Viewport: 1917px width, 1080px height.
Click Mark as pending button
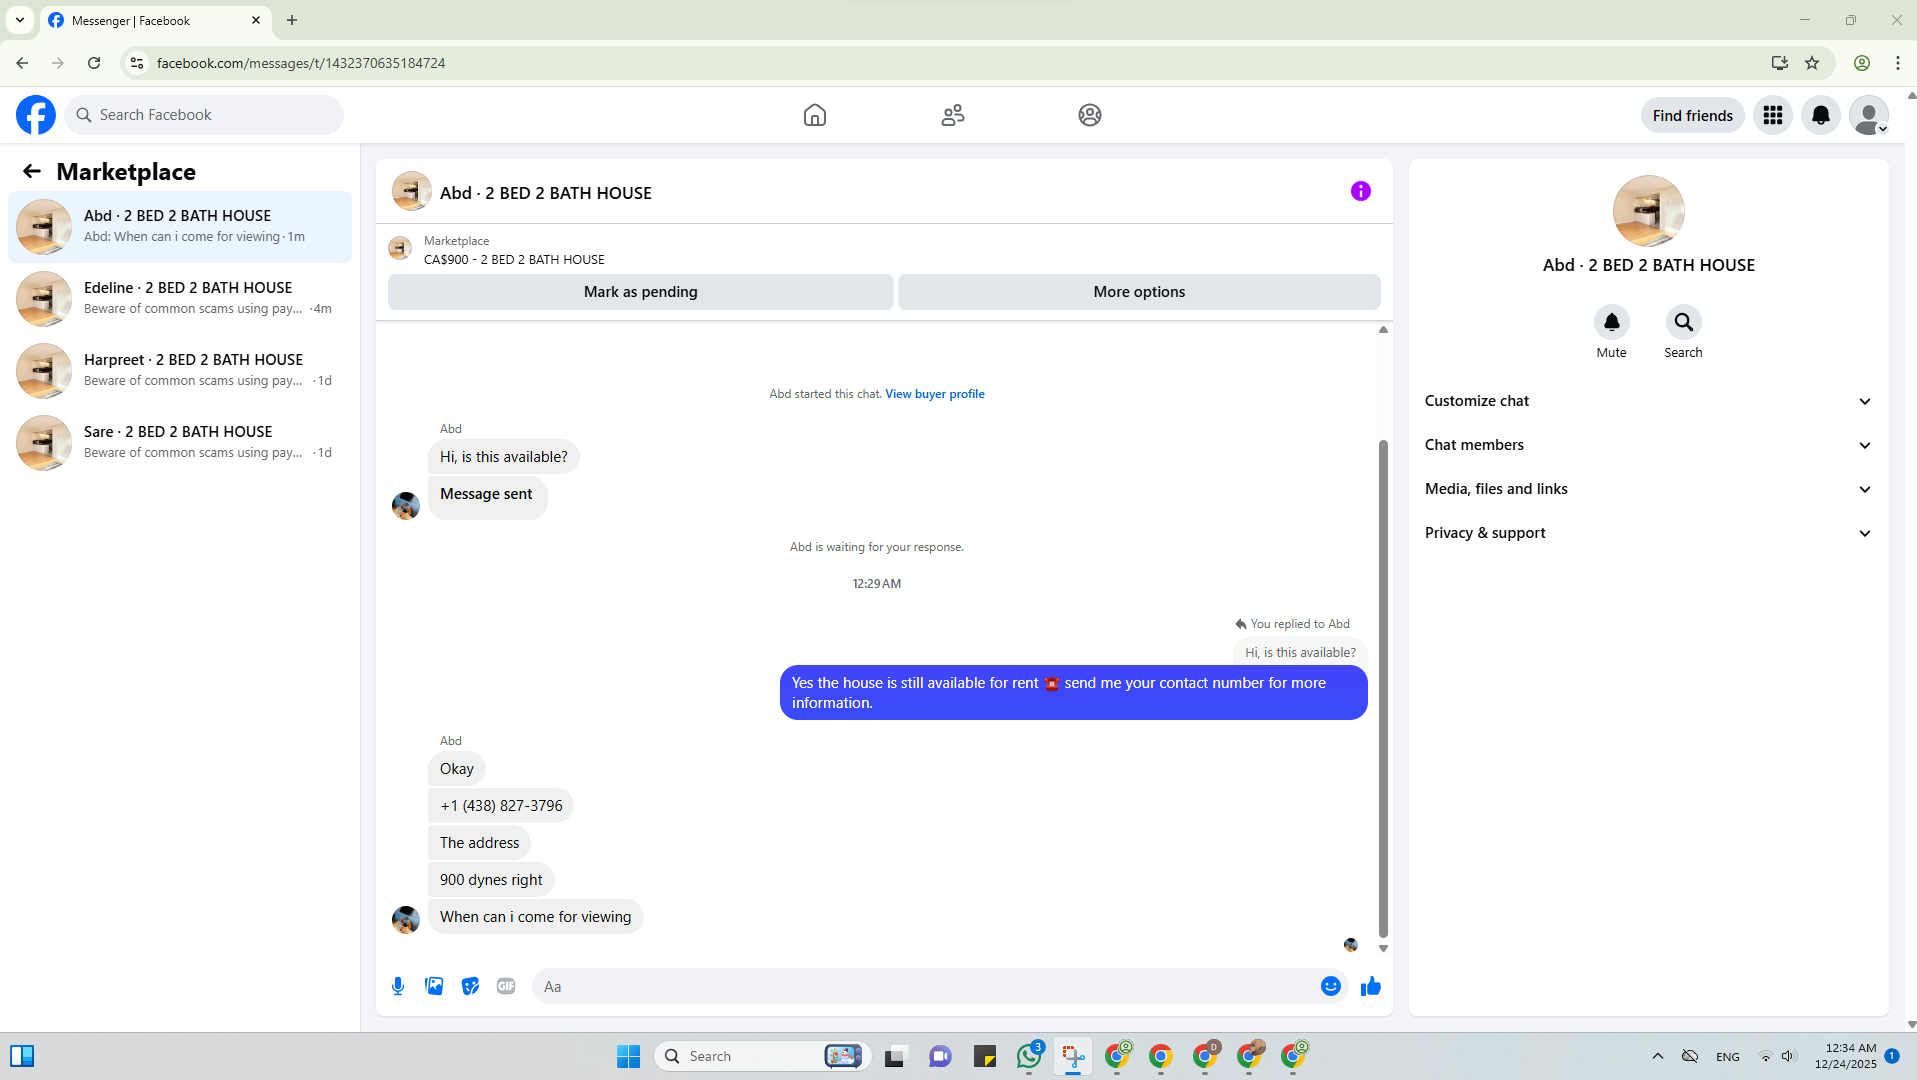click(x=640, y=292)
